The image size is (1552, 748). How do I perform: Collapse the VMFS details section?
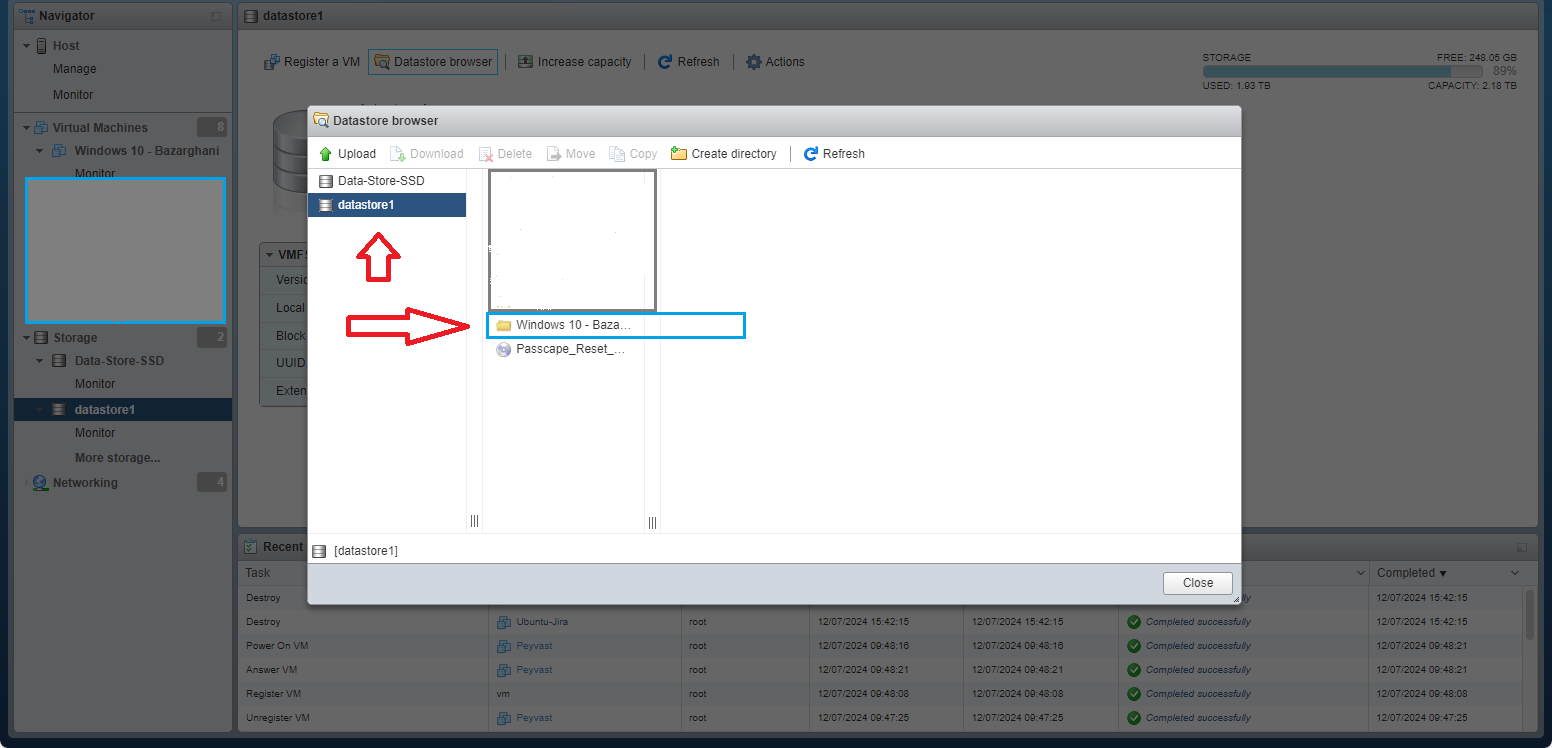coord(269,255)
